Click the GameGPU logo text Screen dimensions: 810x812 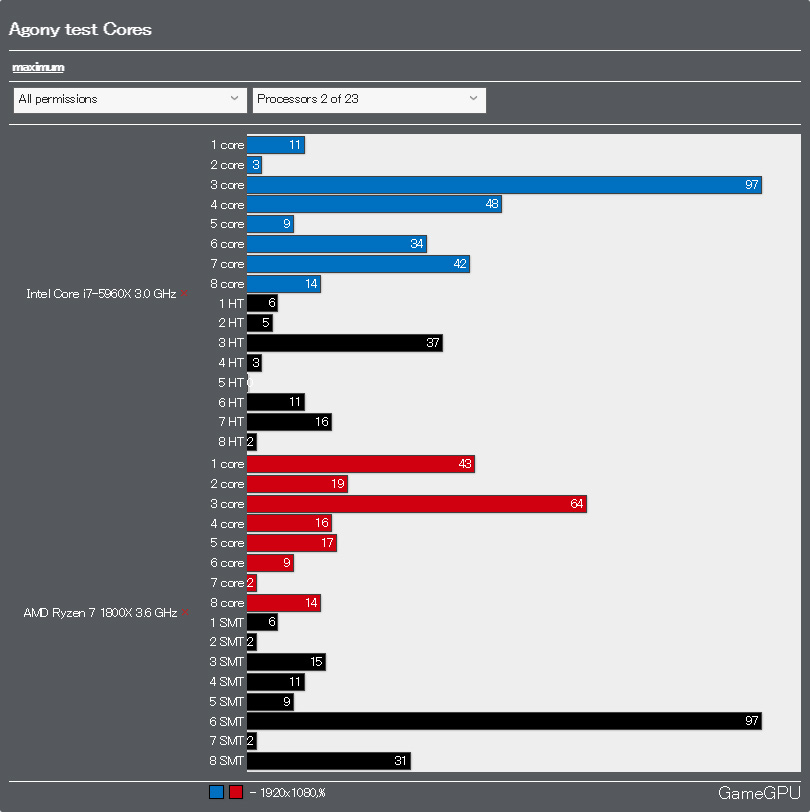[x=759, y=793]
